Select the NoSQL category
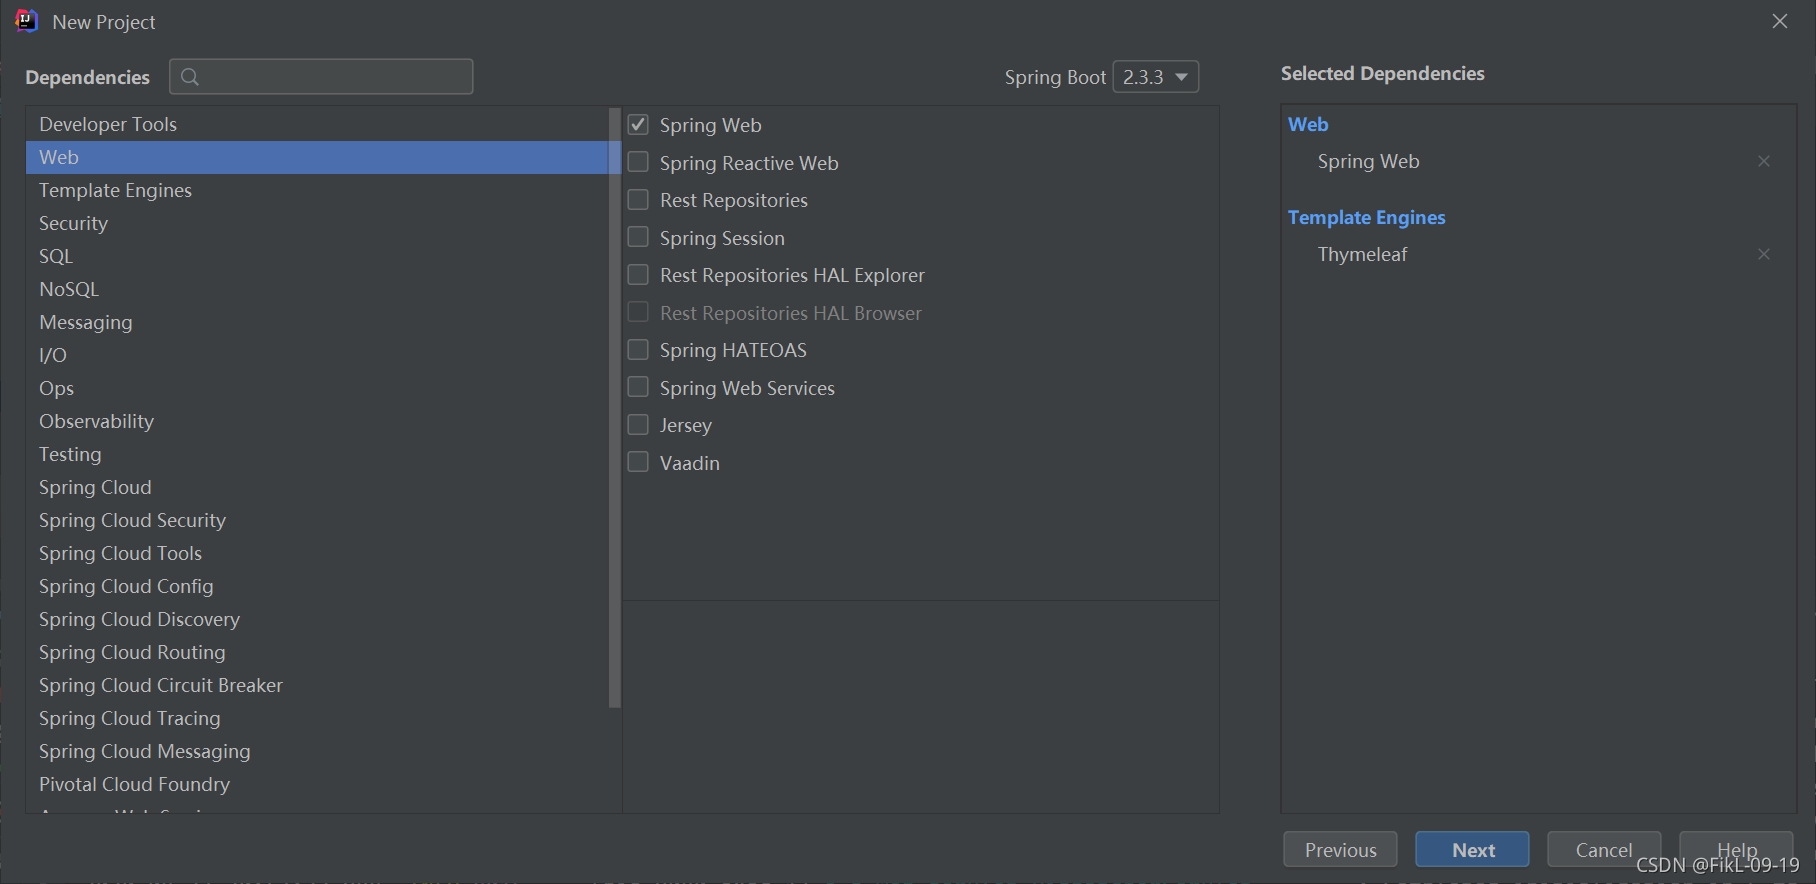This screenshot has height=884, width=1816. coord(317,289)
